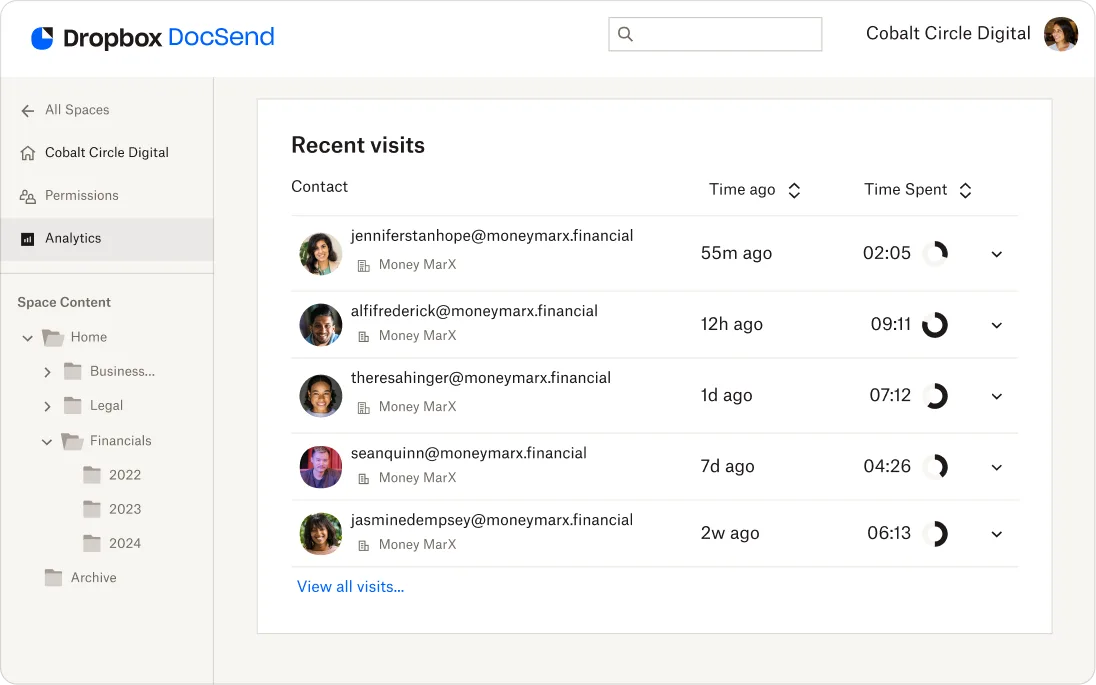Open Cobalt Circle Digital from the sidebar
Viewport: 1096px width, 685px height.
[105, 152]
